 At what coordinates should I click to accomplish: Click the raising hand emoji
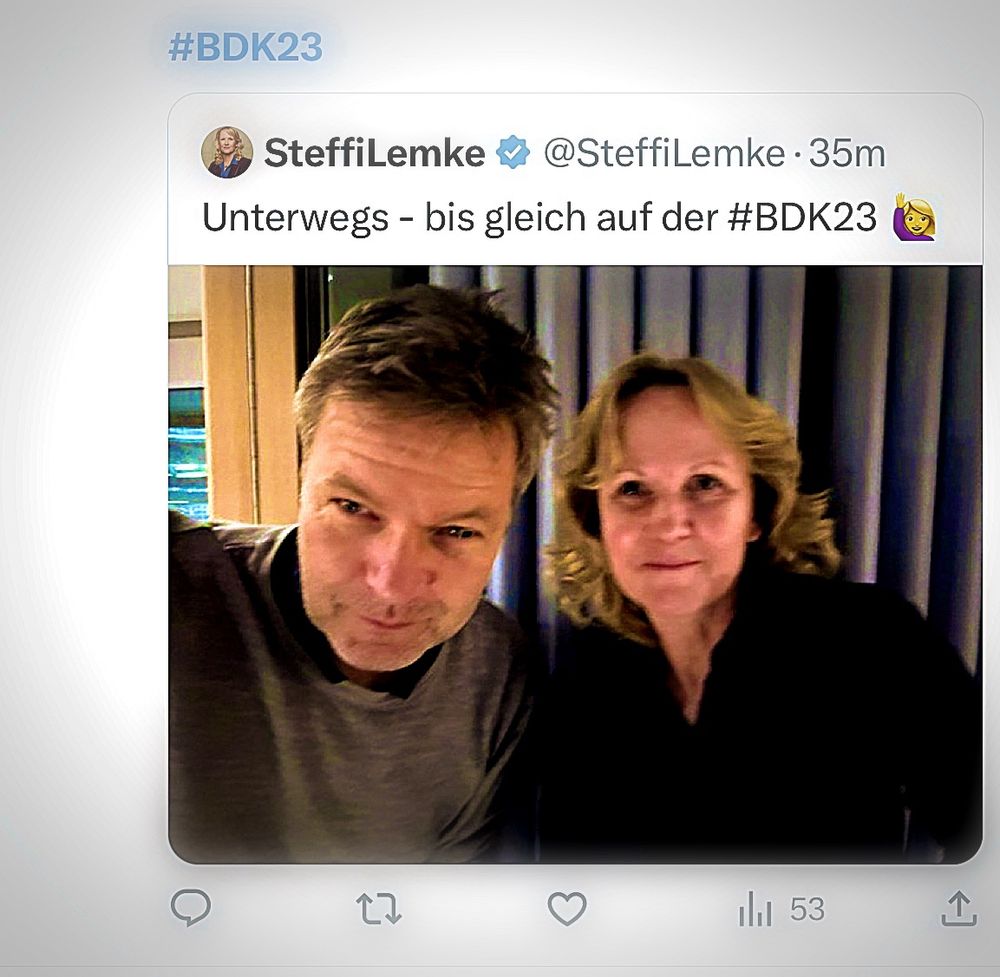click(915, 216)
